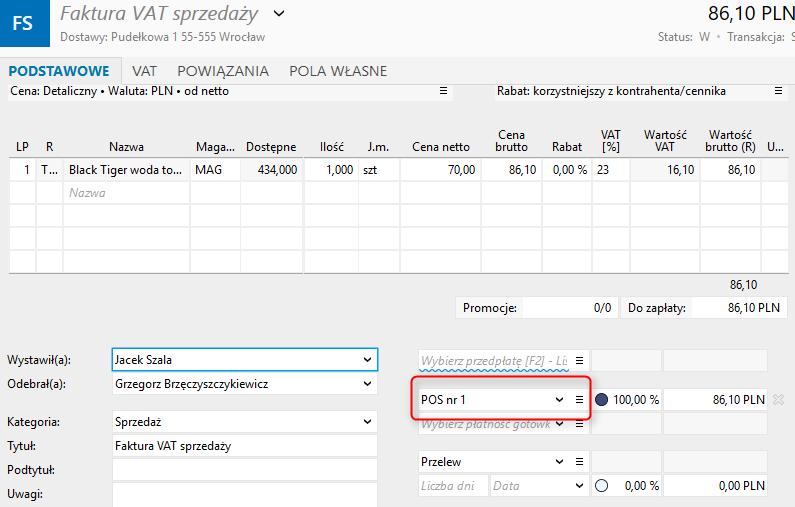Click the 434,000 available quantity cell
The height and width of the screenshot is (507, 795).
(x=271, y=170)
